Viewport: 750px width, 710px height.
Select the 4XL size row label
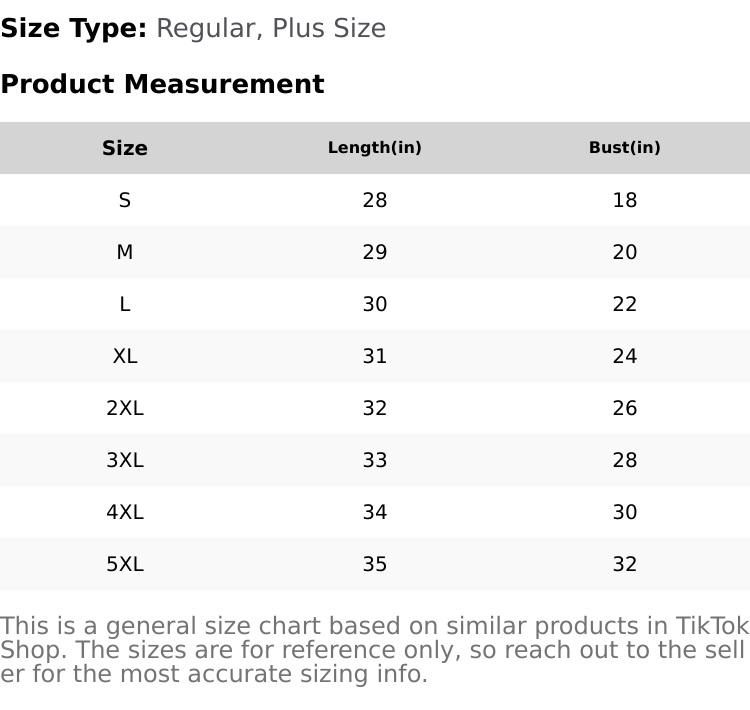pos(125,512)
